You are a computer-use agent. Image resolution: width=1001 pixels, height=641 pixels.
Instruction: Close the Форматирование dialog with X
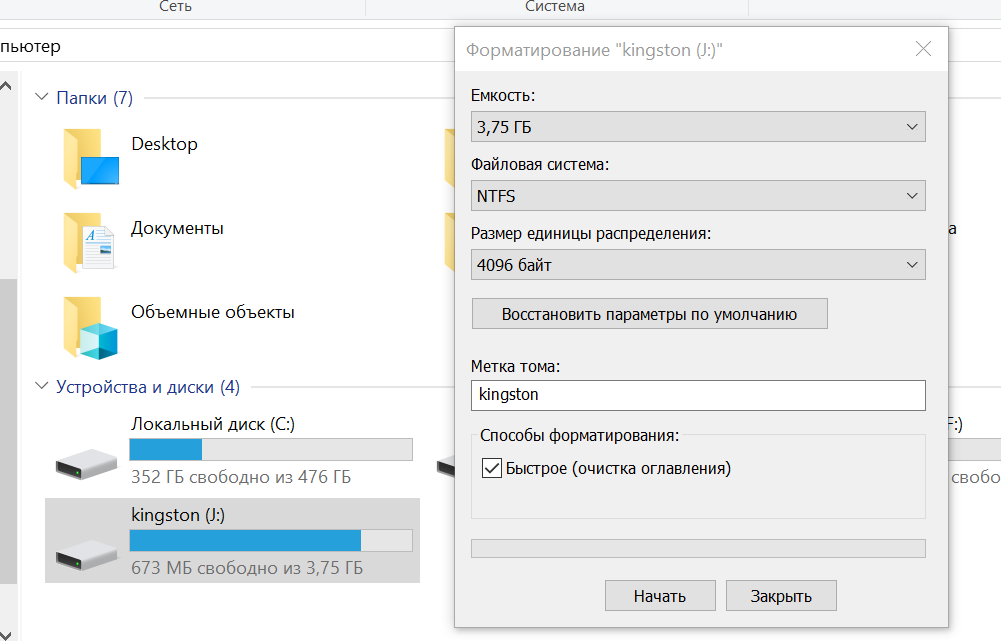pyautogui.click(x=923, y=49)
